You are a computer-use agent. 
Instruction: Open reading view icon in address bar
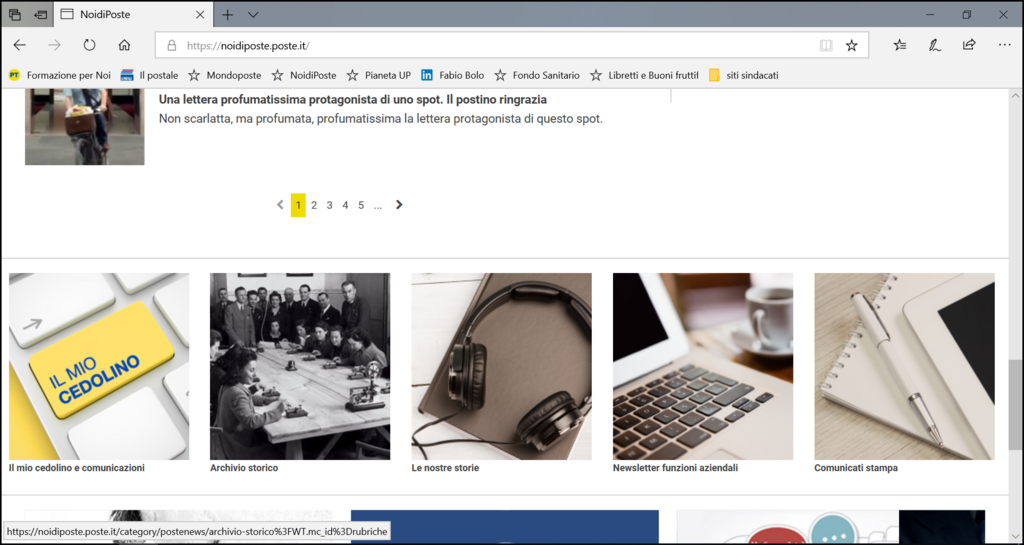[x=826, y=45]
